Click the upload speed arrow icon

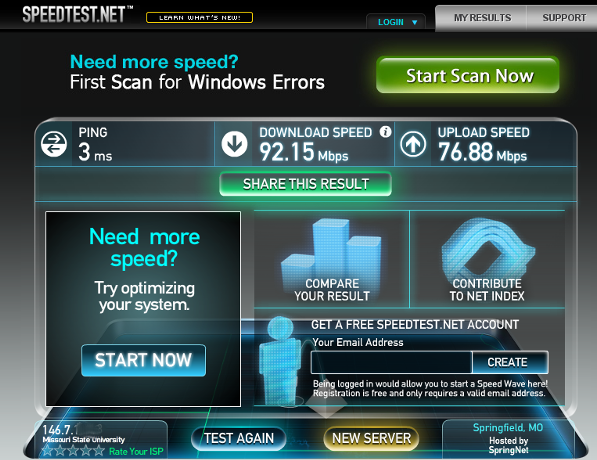click(x=413, y=144)
